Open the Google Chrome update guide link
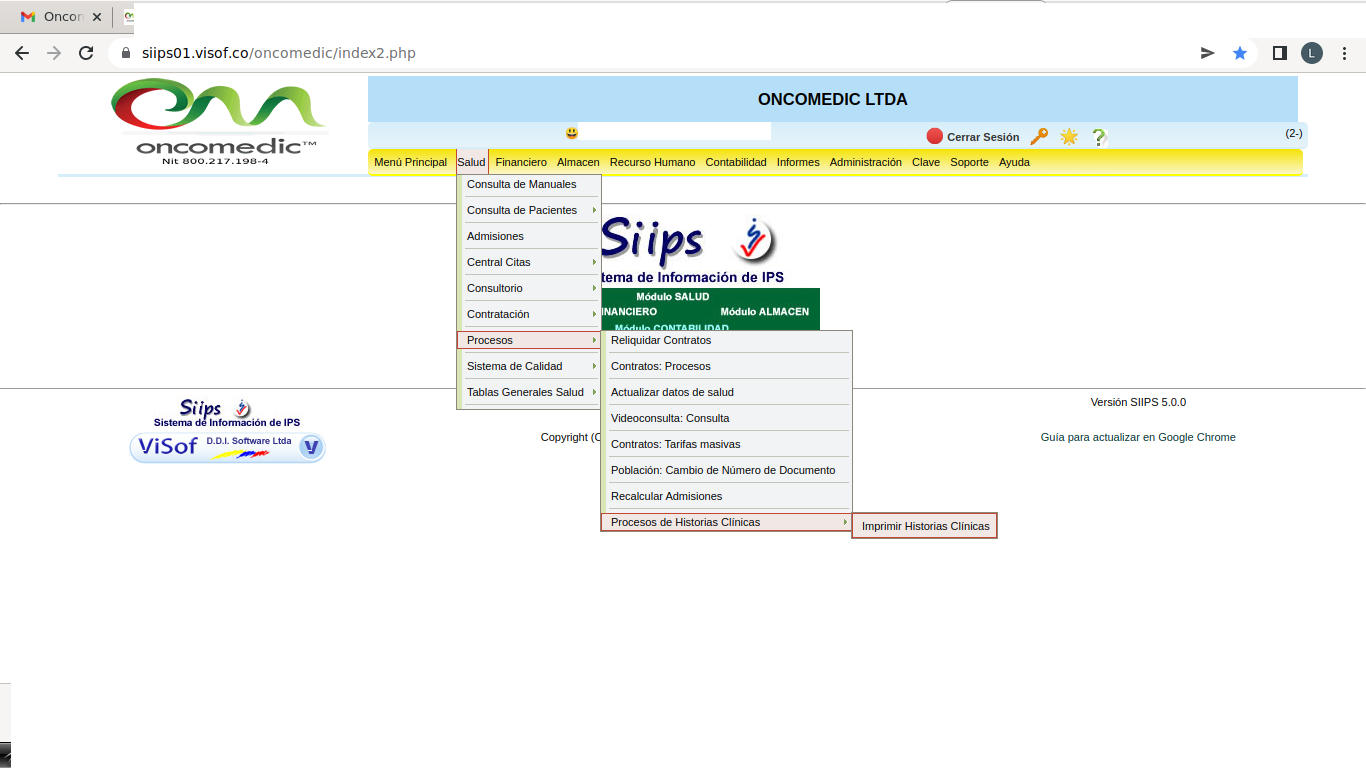The image size is (1366, 768). [x=1138, y=437]
